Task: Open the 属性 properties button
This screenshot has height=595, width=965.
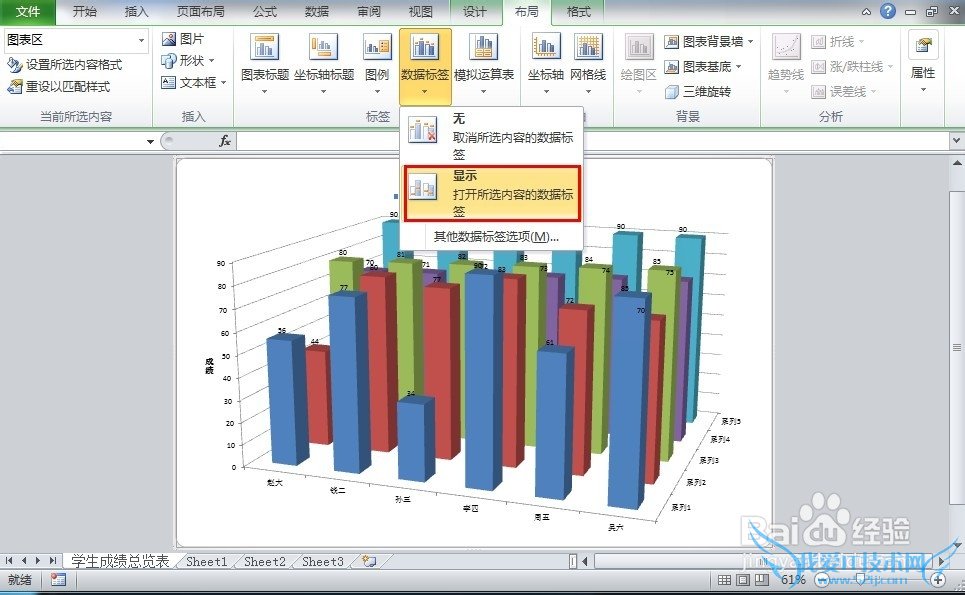Action: pos(923,62)
